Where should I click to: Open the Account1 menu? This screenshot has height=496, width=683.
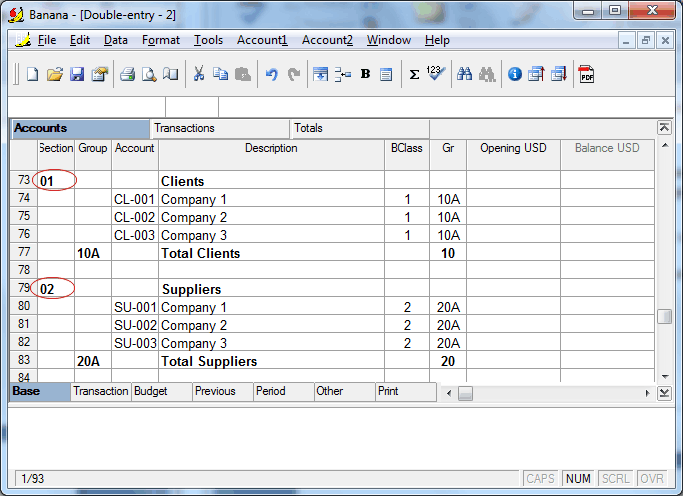(262, 40)
